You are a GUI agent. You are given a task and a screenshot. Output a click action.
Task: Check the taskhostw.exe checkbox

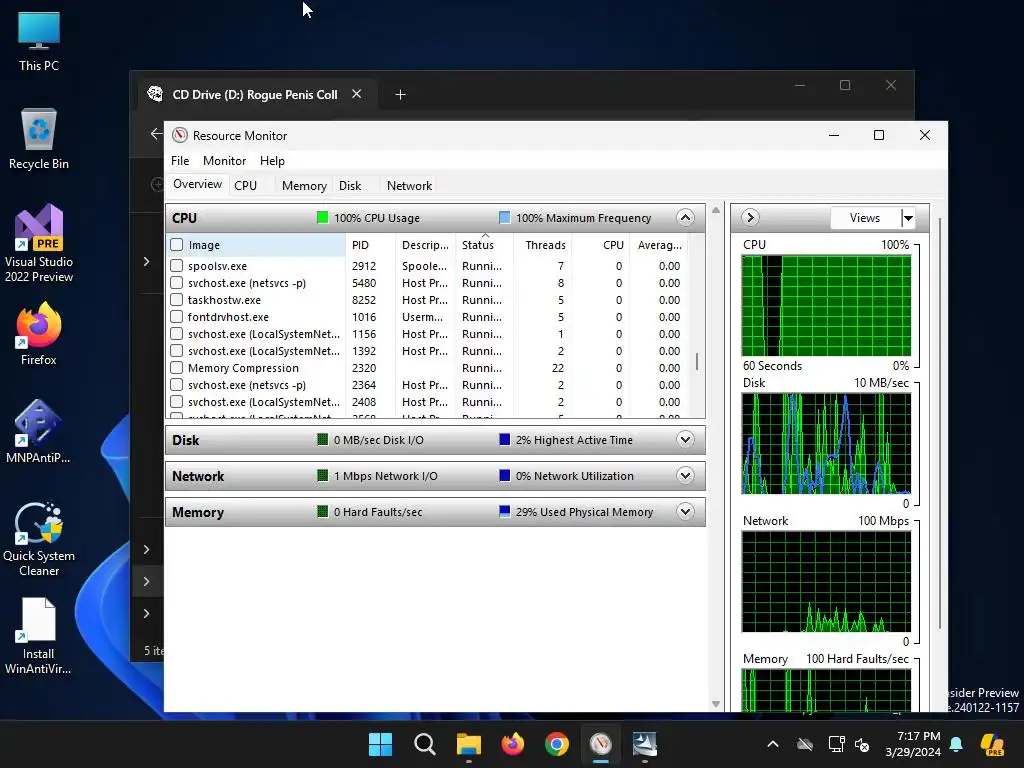[x=176, y=300]
